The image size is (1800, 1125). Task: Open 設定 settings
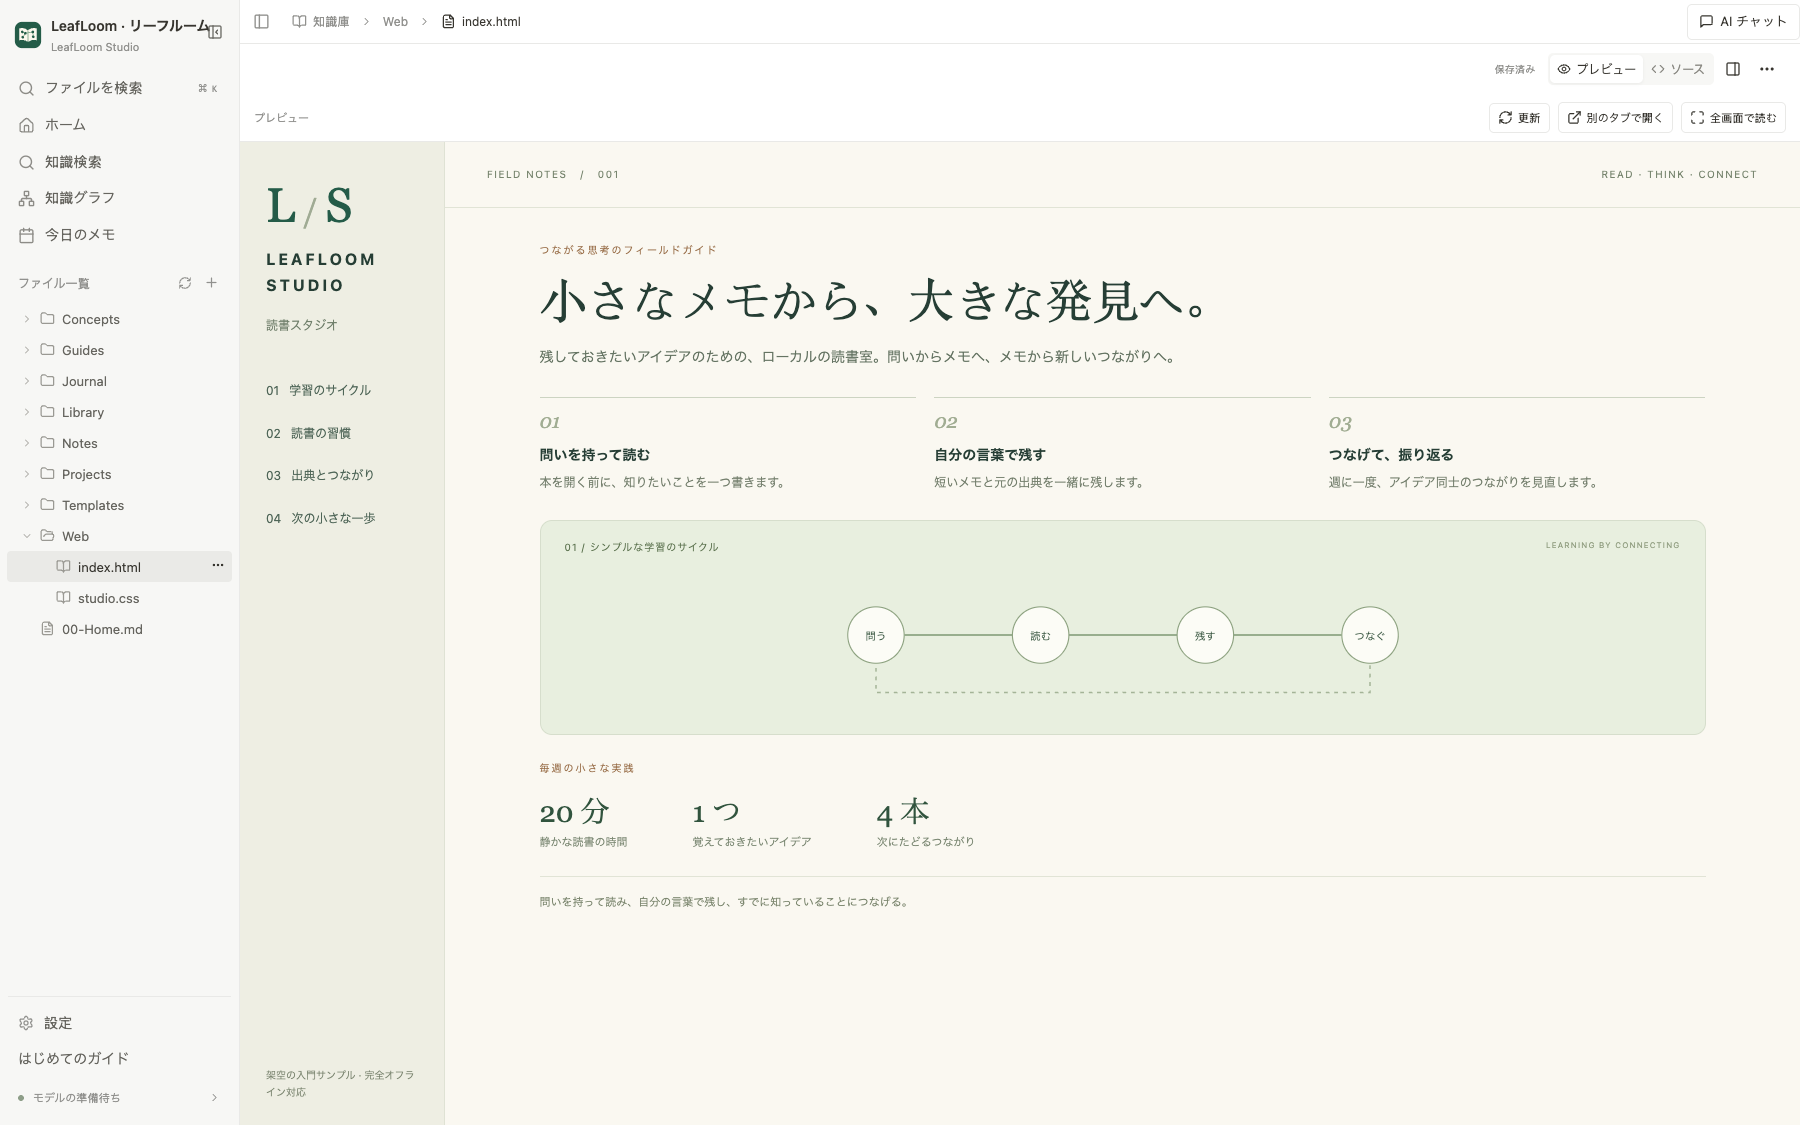pos(120,1023)
